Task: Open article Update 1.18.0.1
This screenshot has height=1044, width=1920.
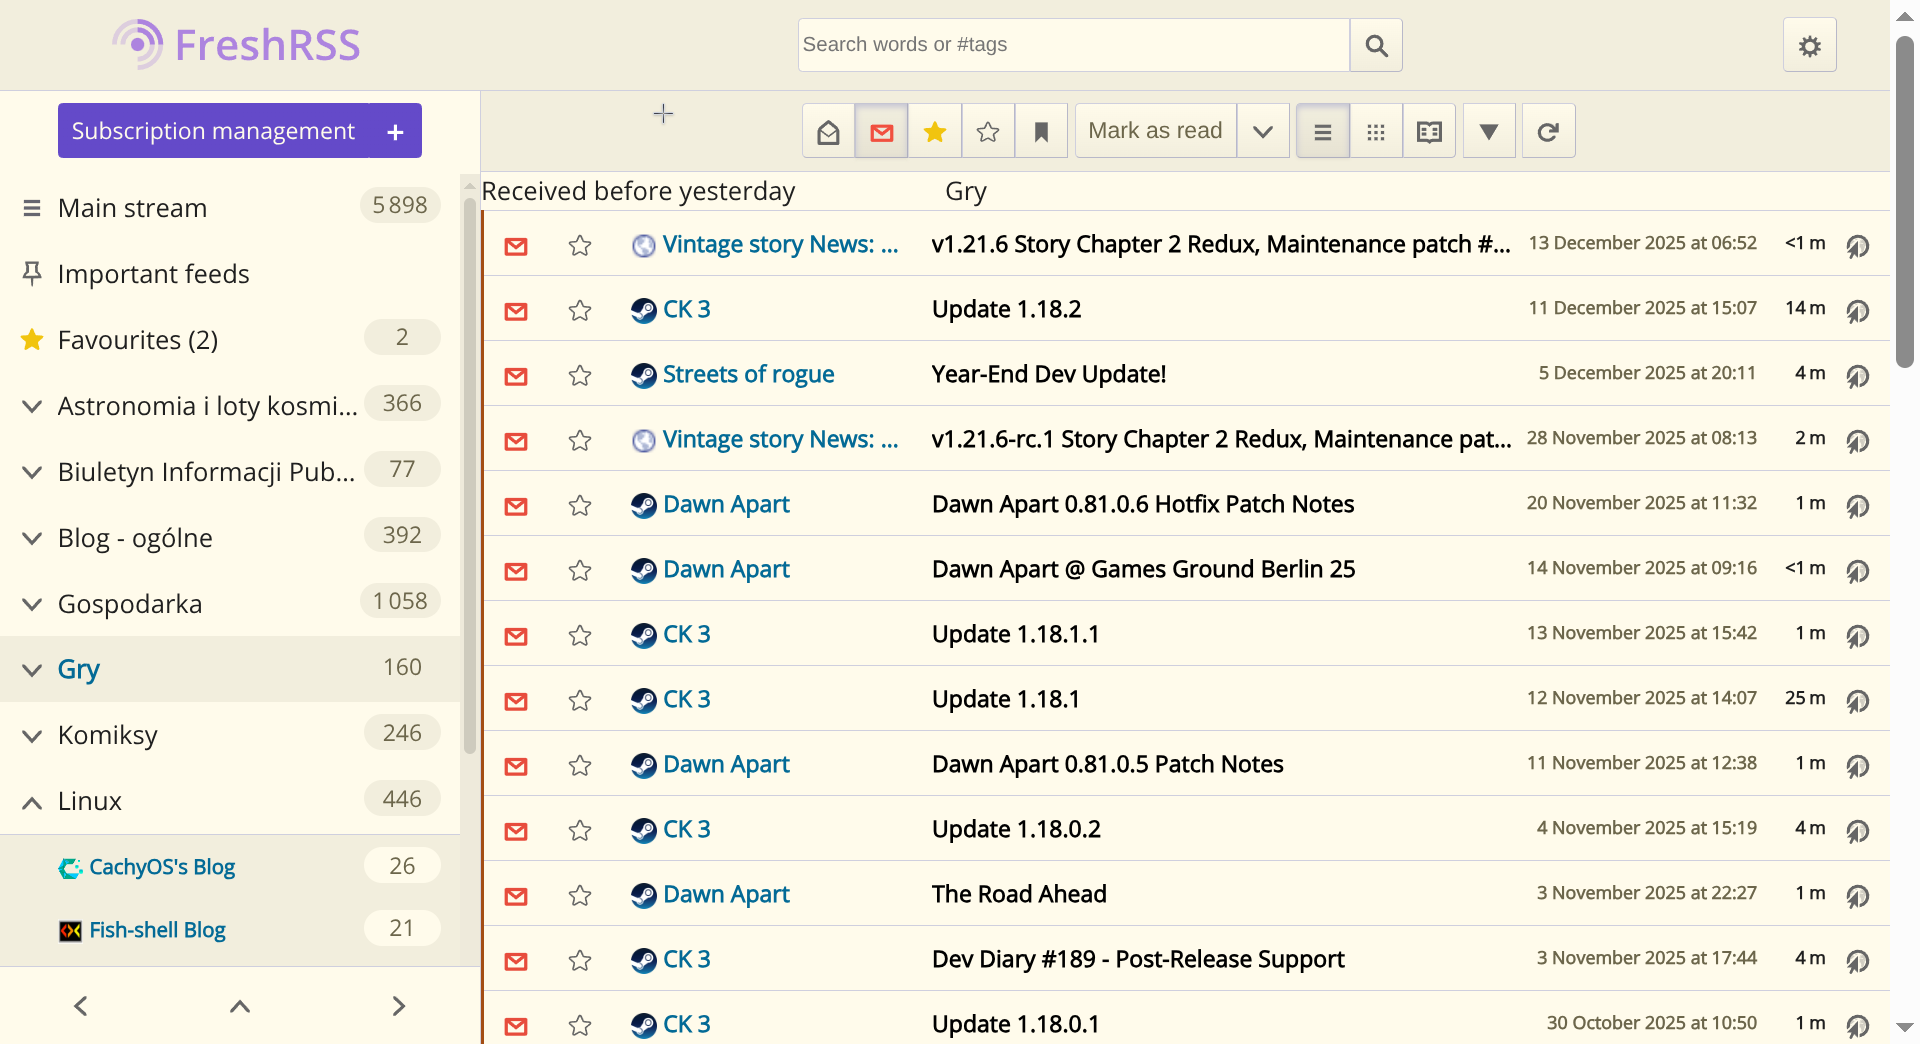Action: pyautogui.click(x=1015, y=1024)
